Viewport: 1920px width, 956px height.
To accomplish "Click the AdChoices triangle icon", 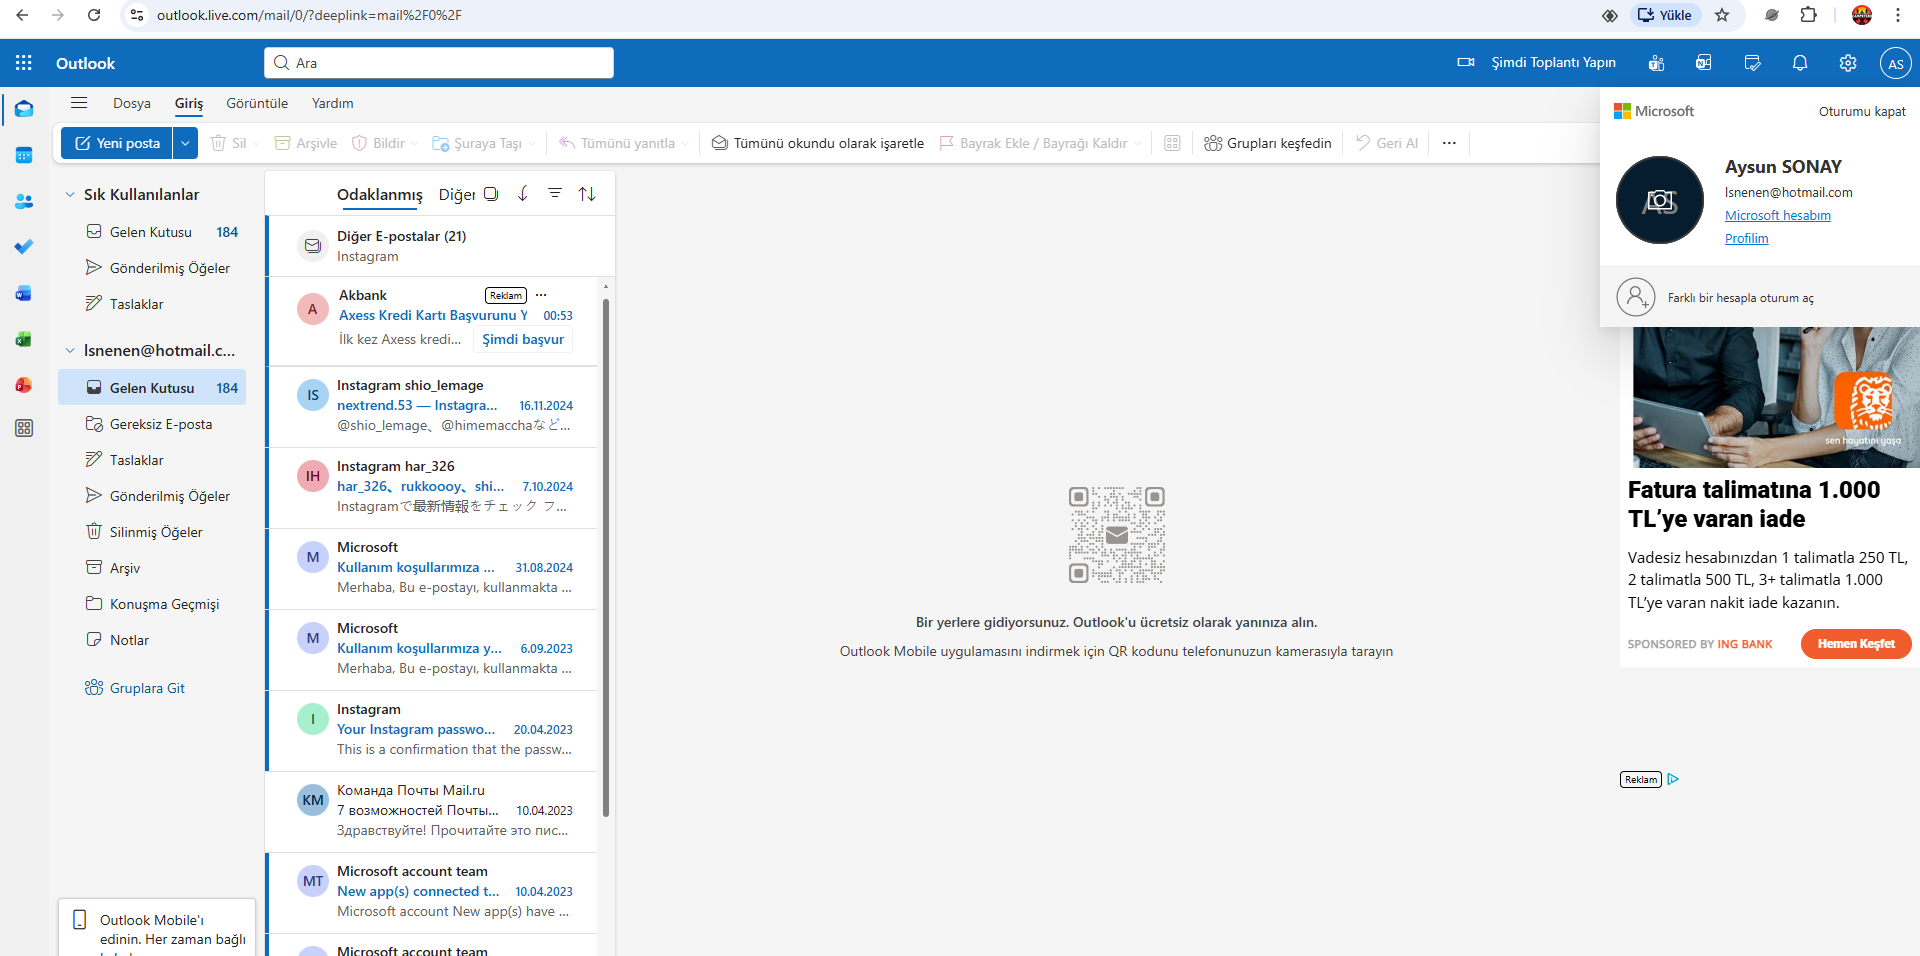I will click(x=1673, y=779).
